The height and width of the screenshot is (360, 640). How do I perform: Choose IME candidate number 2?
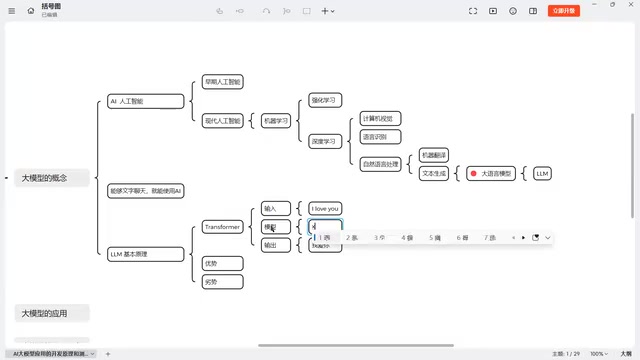(351, 238)
